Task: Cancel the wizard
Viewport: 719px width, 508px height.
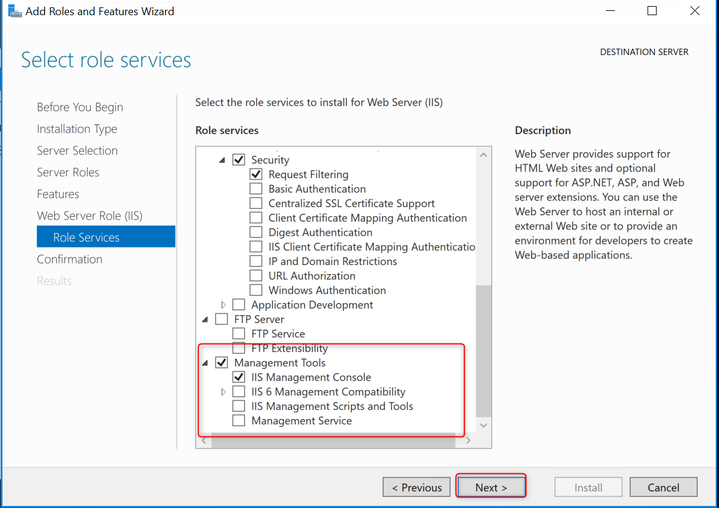Action: [664, 487]
